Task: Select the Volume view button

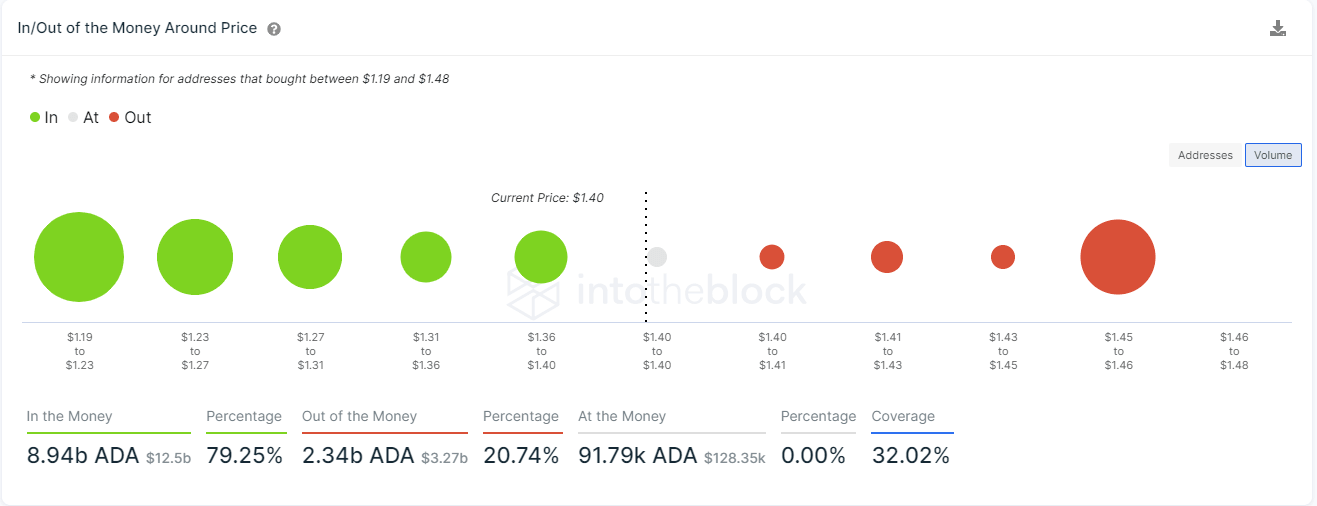Action: (x=1273, y=155)
